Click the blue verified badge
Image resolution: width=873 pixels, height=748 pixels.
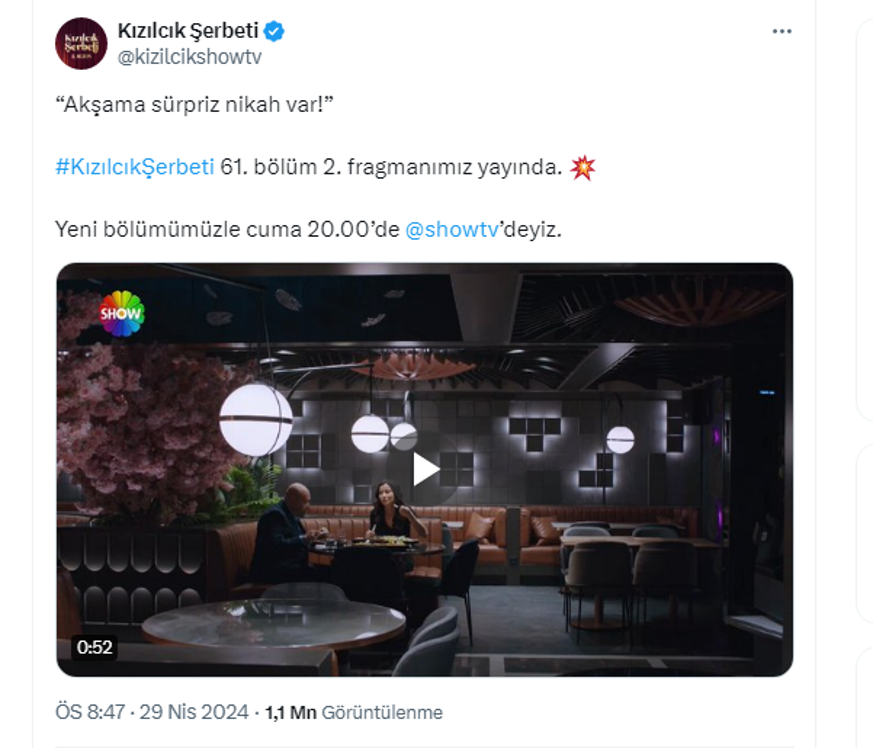[x=275, y=32]
